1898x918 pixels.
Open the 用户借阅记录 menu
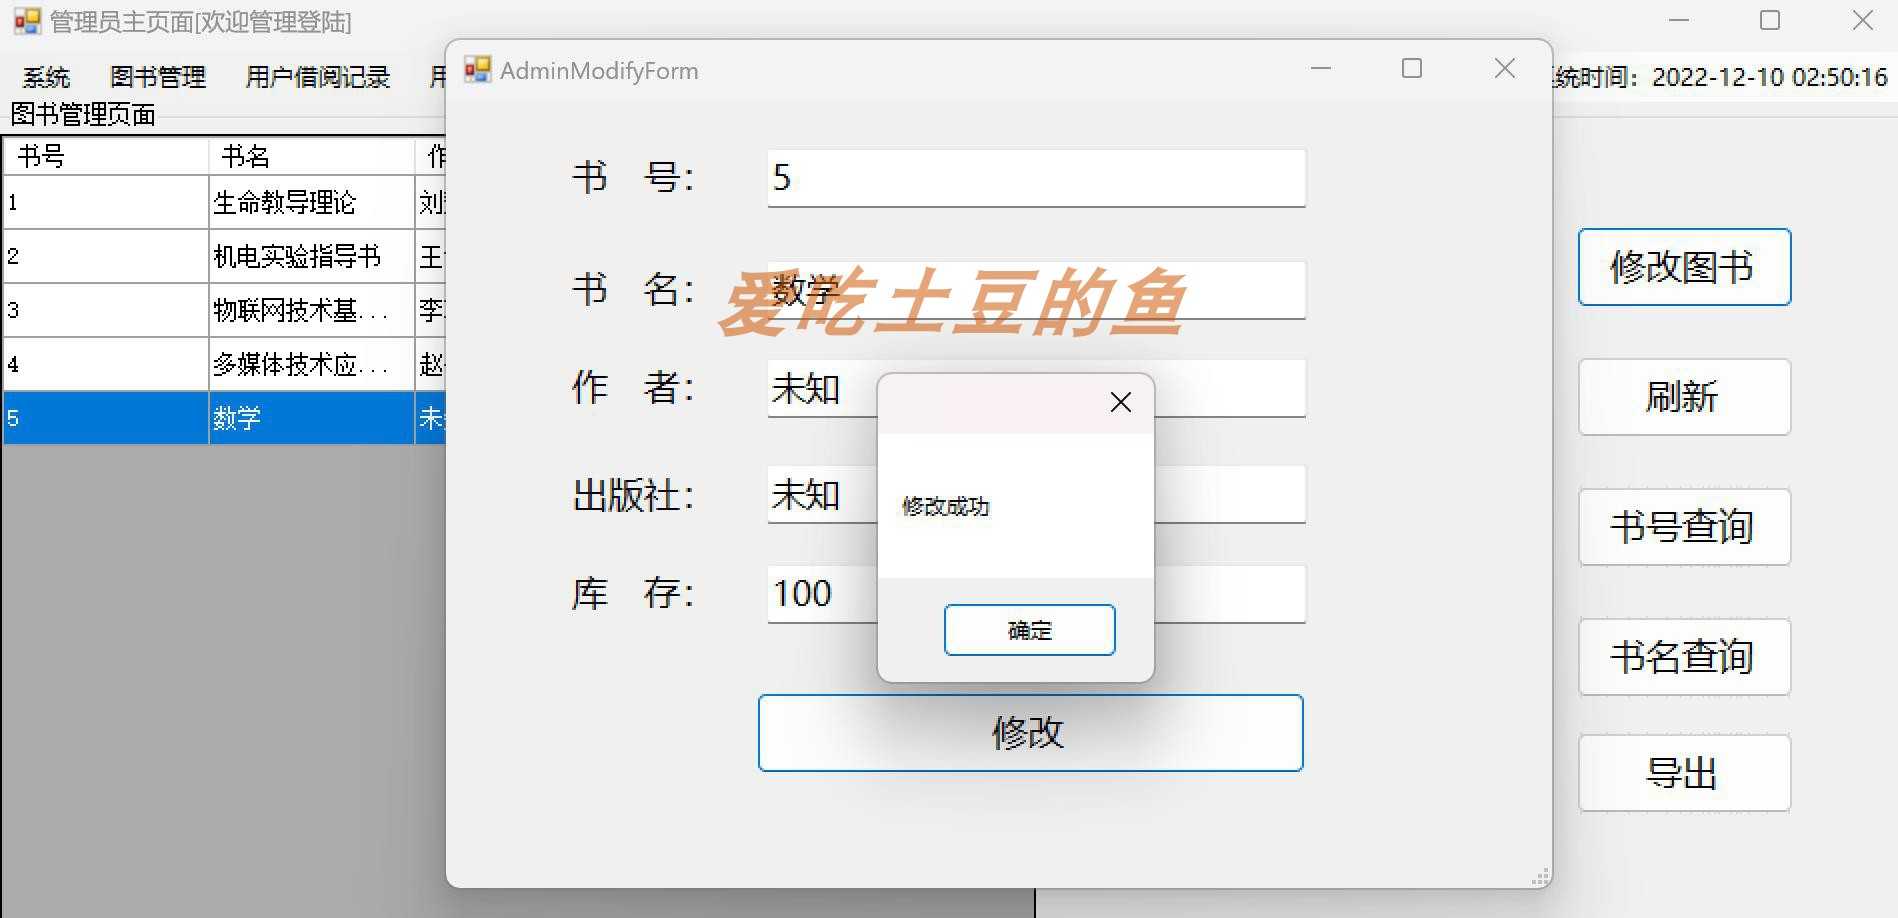click(316, 76)
